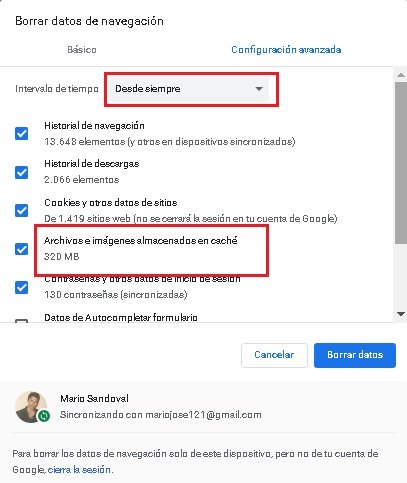The height and width of the screenshot is (483, 407).
Task: Uncheck Archivos e imágenes almacenados en caché
Action: click(22, 249)
